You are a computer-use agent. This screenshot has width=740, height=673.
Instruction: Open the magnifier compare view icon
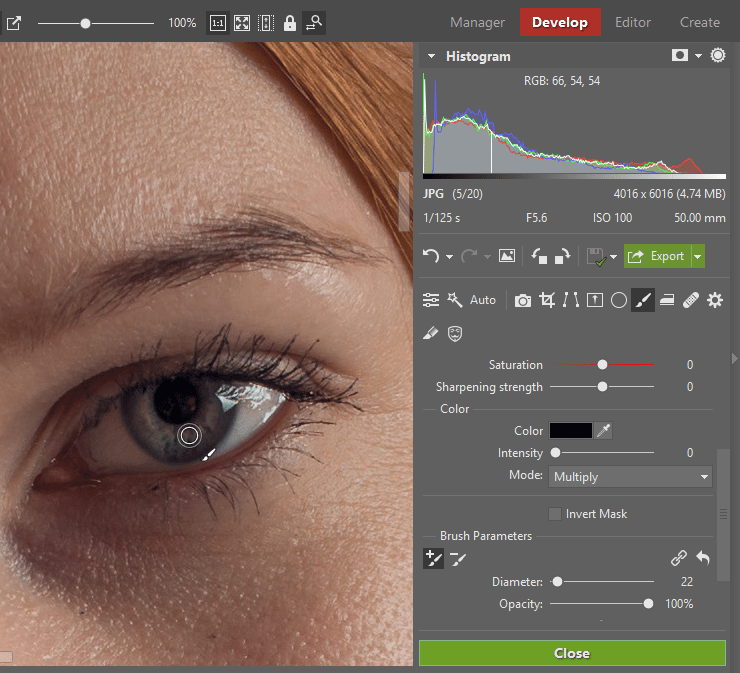pos(314,23)
